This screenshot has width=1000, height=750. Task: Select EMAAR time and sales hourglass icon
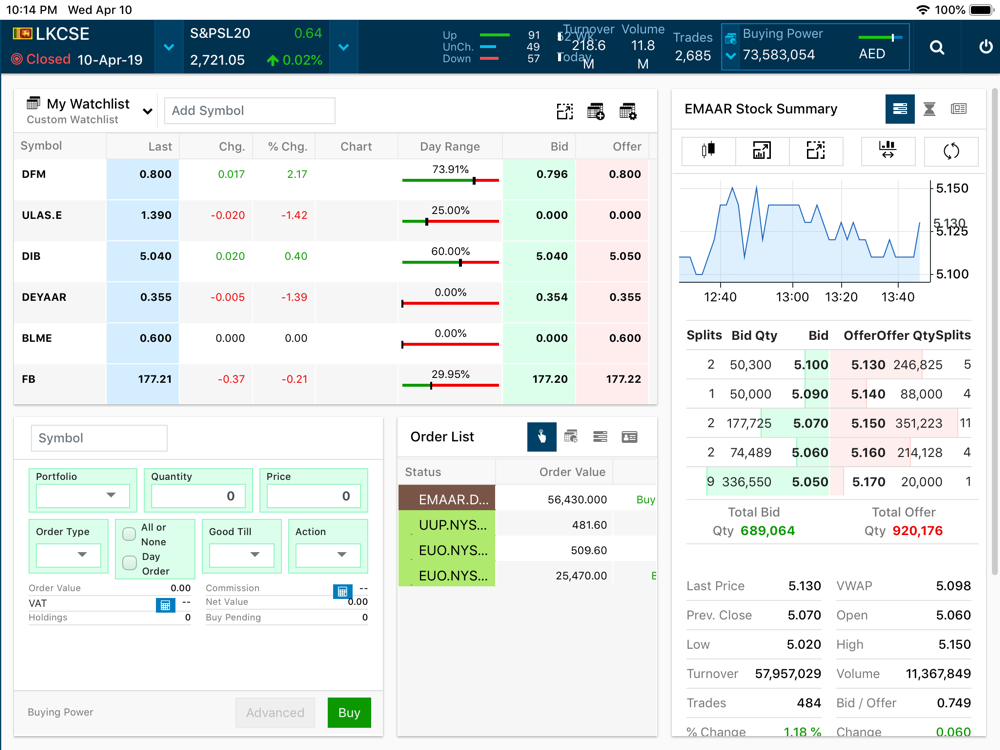click(x=929, y=109)
